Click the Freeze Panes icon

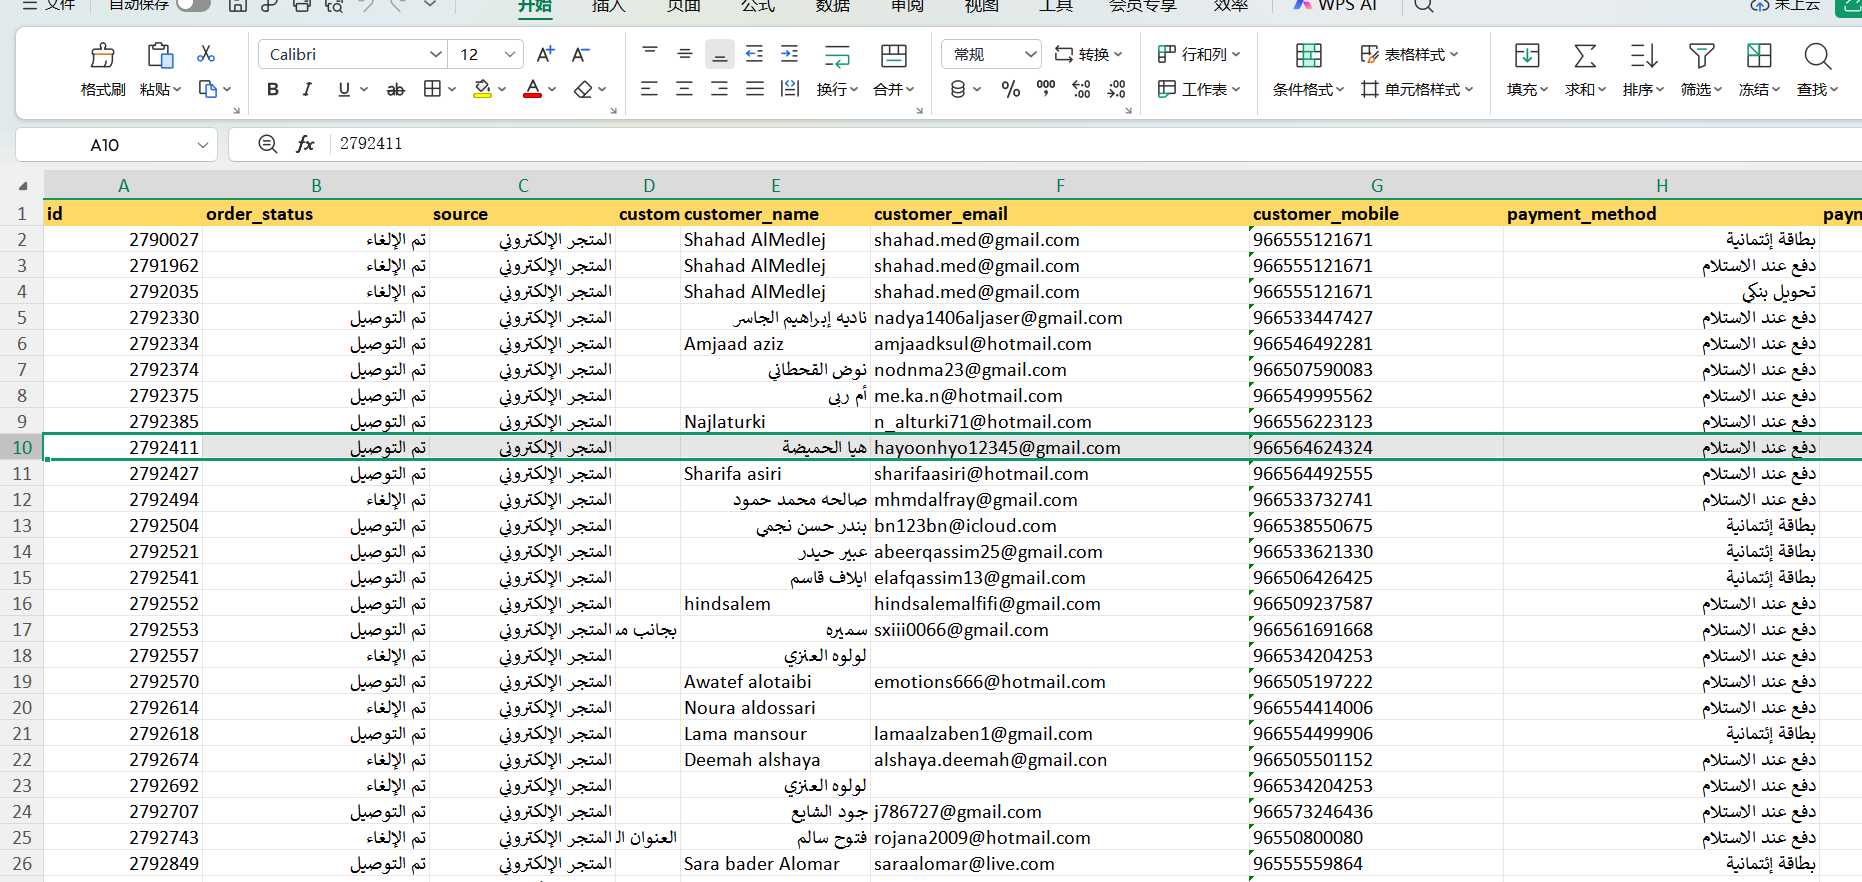pyautogui.click(x=1759, y=55)
